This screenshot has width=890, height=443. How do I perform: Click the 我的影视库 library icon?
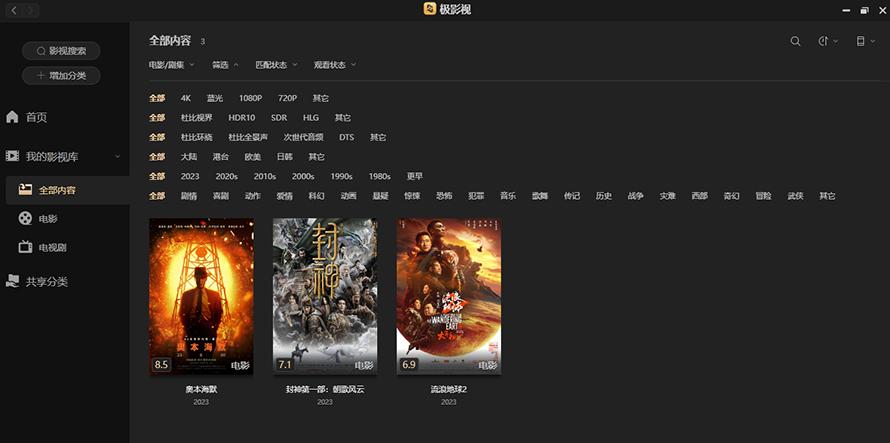pyautogui.click(x=12, y=156)
